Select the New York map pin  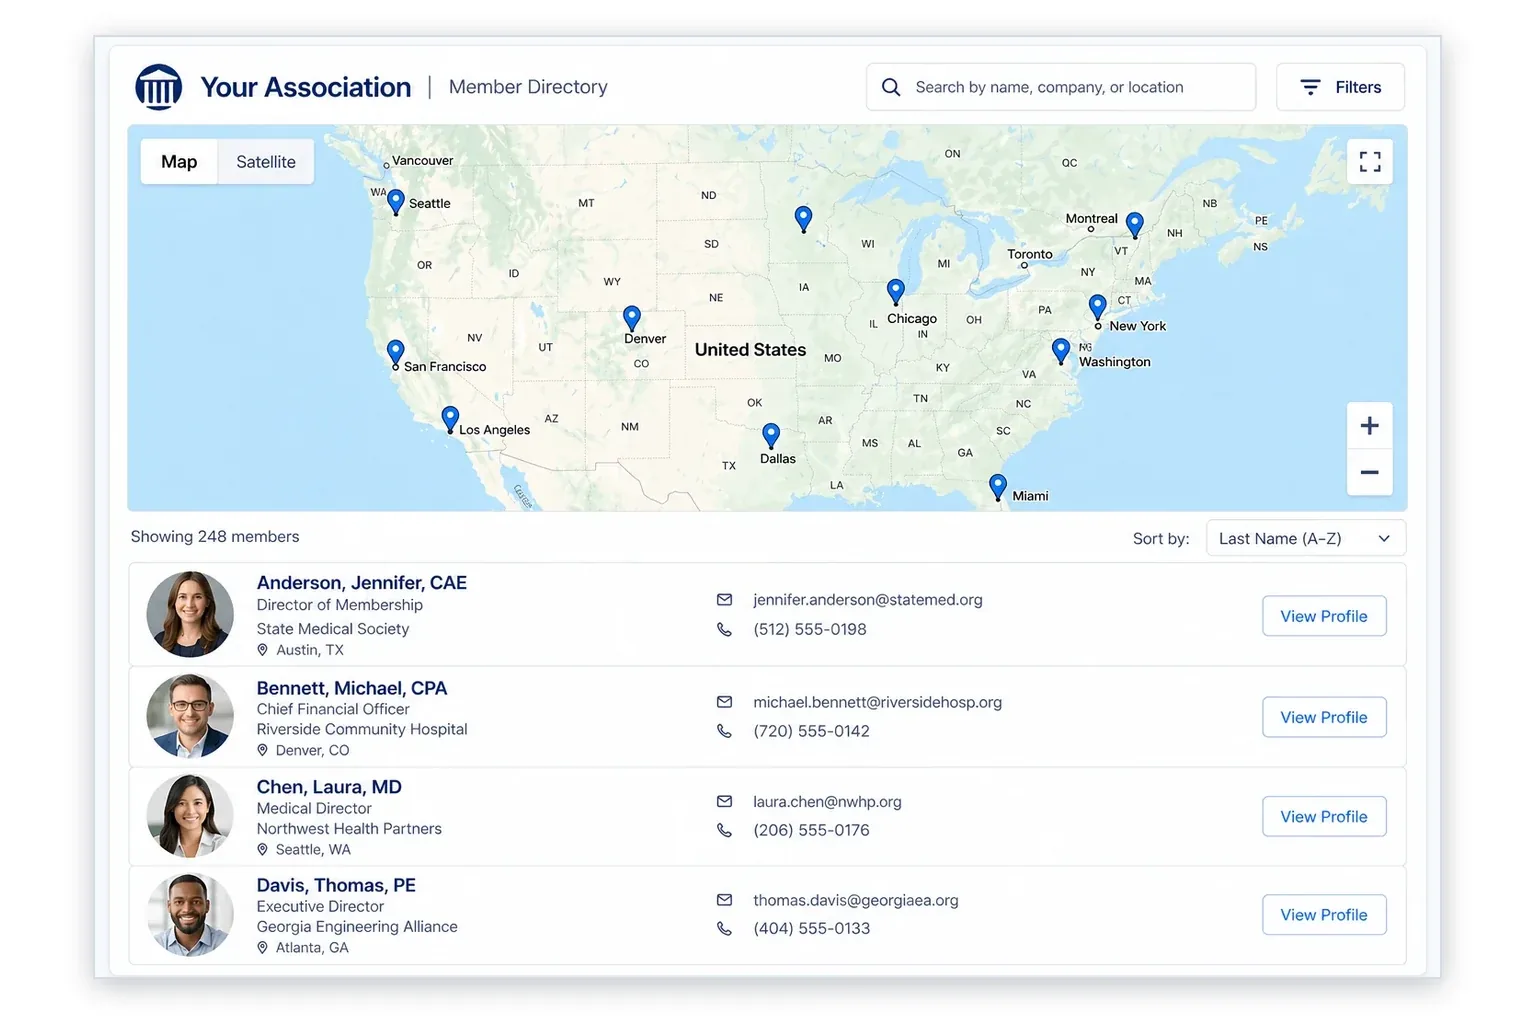tap(1098, 307)
